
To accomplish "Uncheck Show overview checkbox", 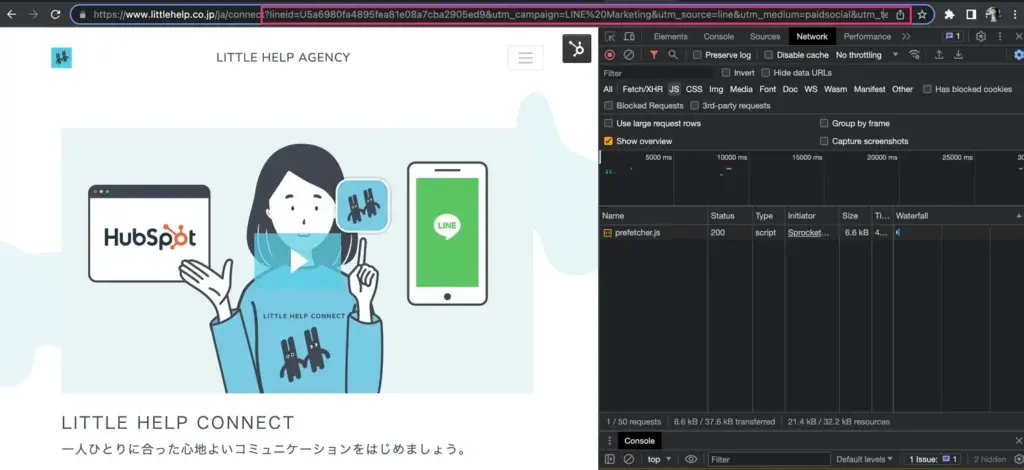I will point(609,141).
